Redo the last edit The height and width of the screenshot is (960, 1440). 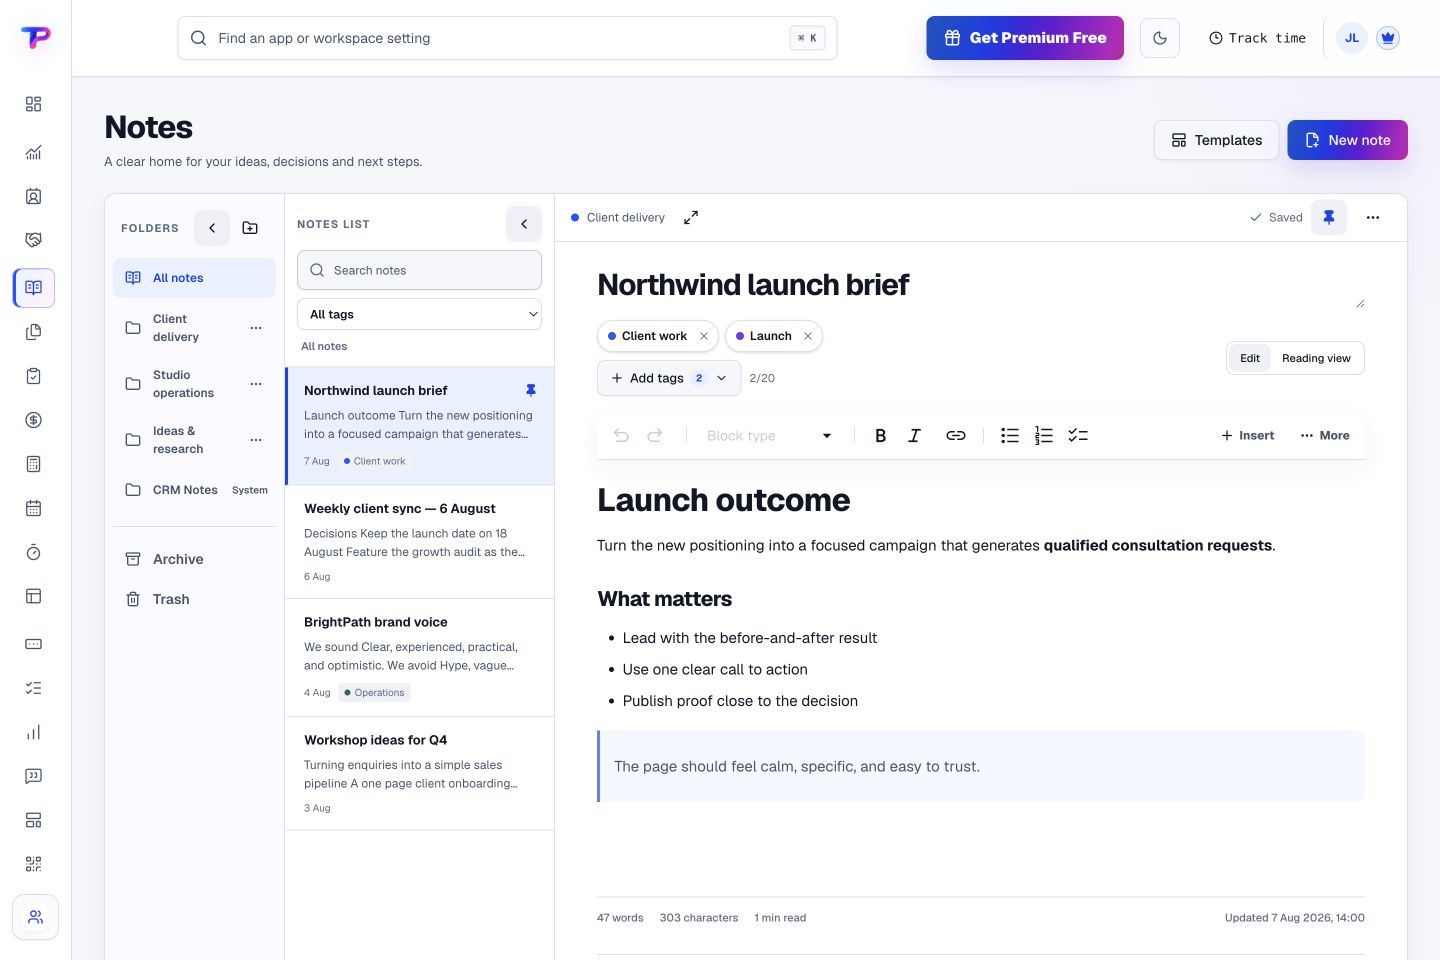pyautogui.click(x=655, y=435)
